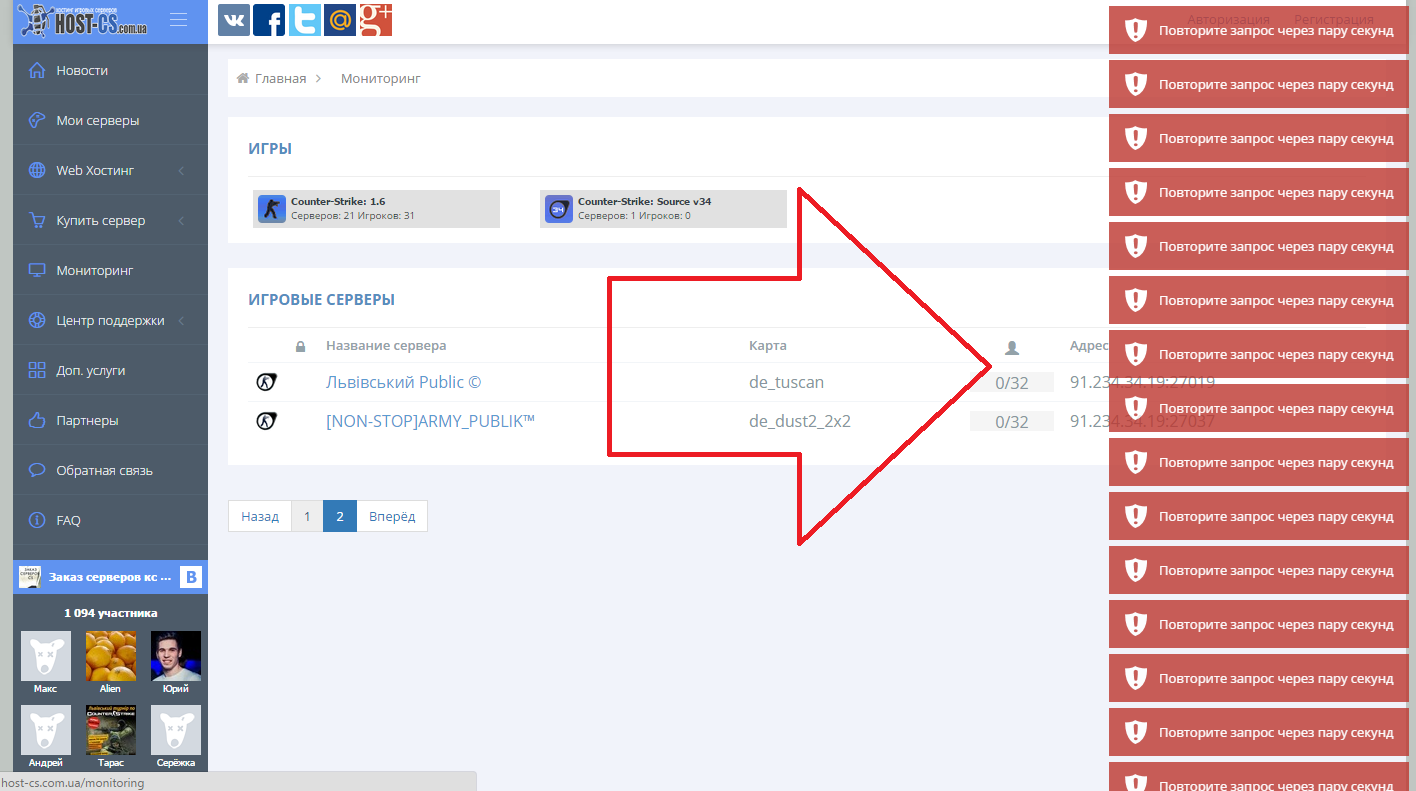This screenshot has height=791, width=1416.
Task: Click the Купить сервер cart icon
Action: (37, 220)
